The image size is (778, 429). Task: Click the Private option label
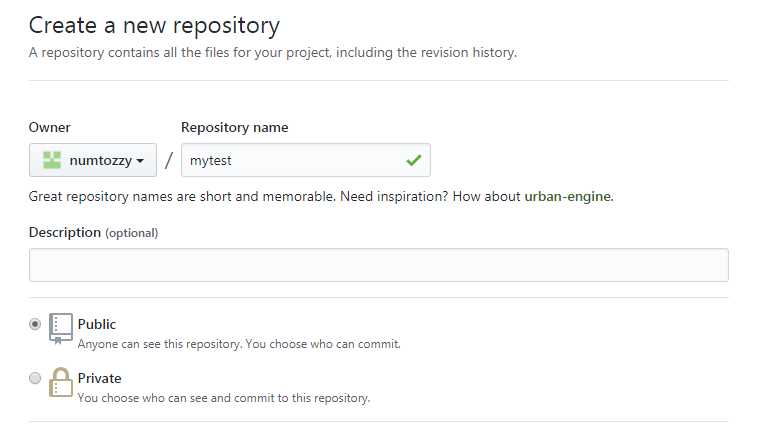coord(99,378)
